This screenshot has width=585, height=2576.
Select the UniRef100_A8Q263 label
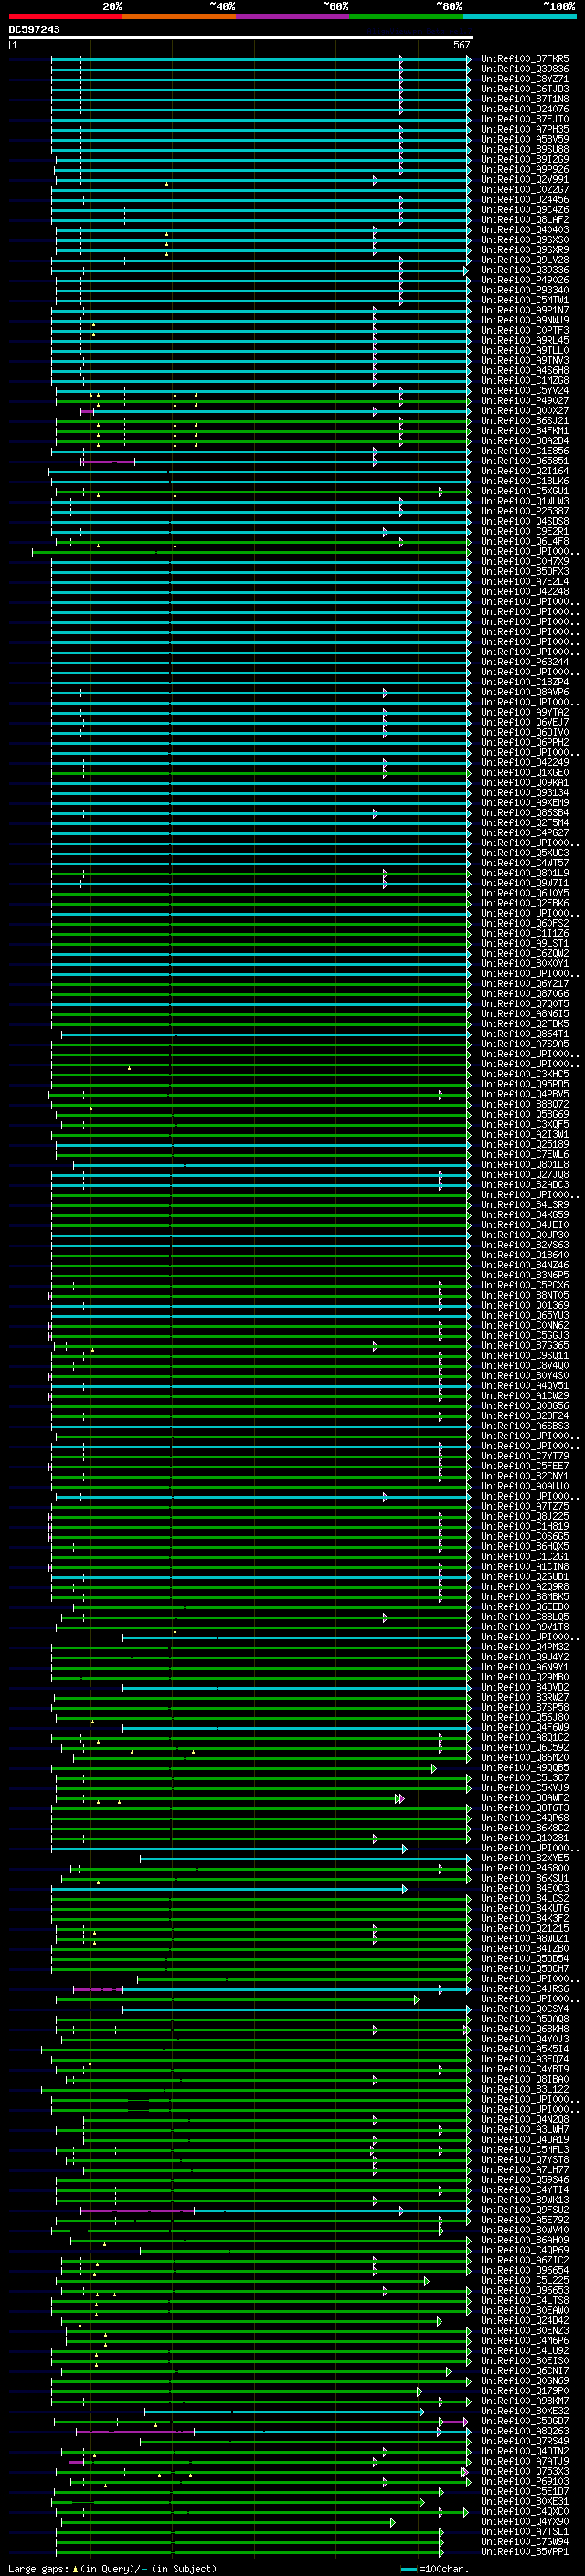coord(525,2431)
